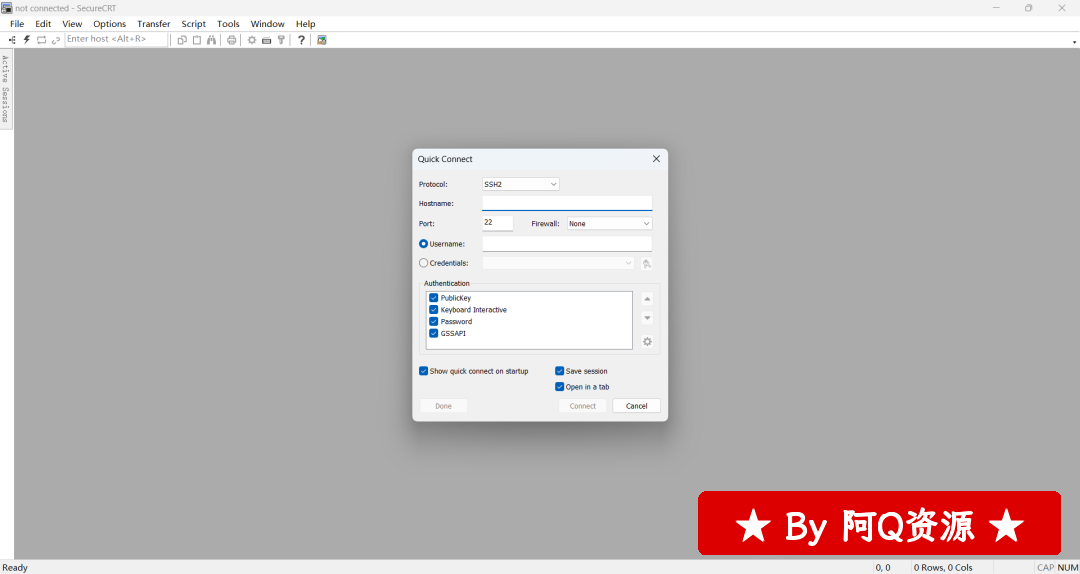Click the NUM status bar indicator
Image resolution: width=1080 pixels, height=574 pixels.
tap(1068, 568)
